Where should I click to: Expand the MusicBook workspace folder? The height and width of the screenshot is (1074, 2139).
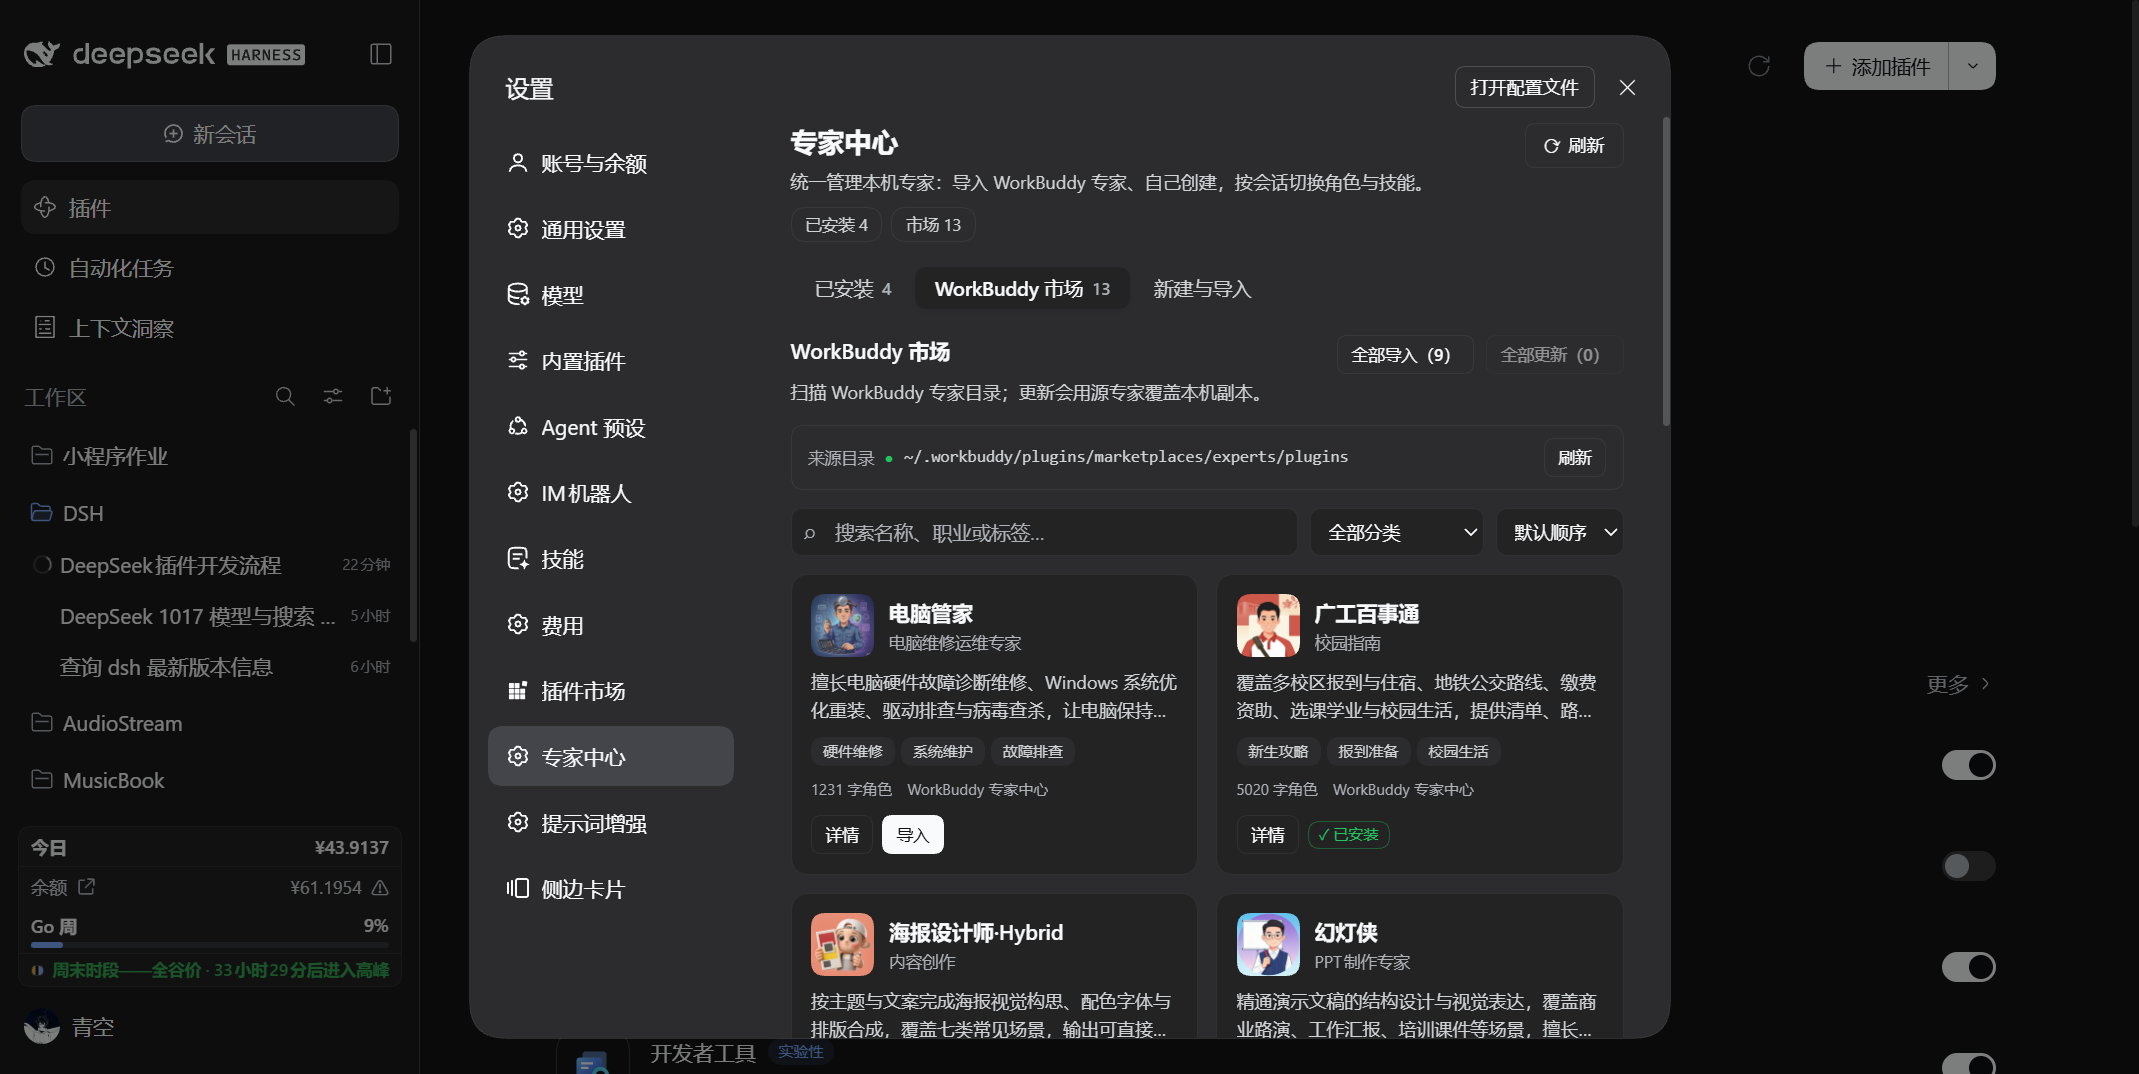(x=210, y=780)
